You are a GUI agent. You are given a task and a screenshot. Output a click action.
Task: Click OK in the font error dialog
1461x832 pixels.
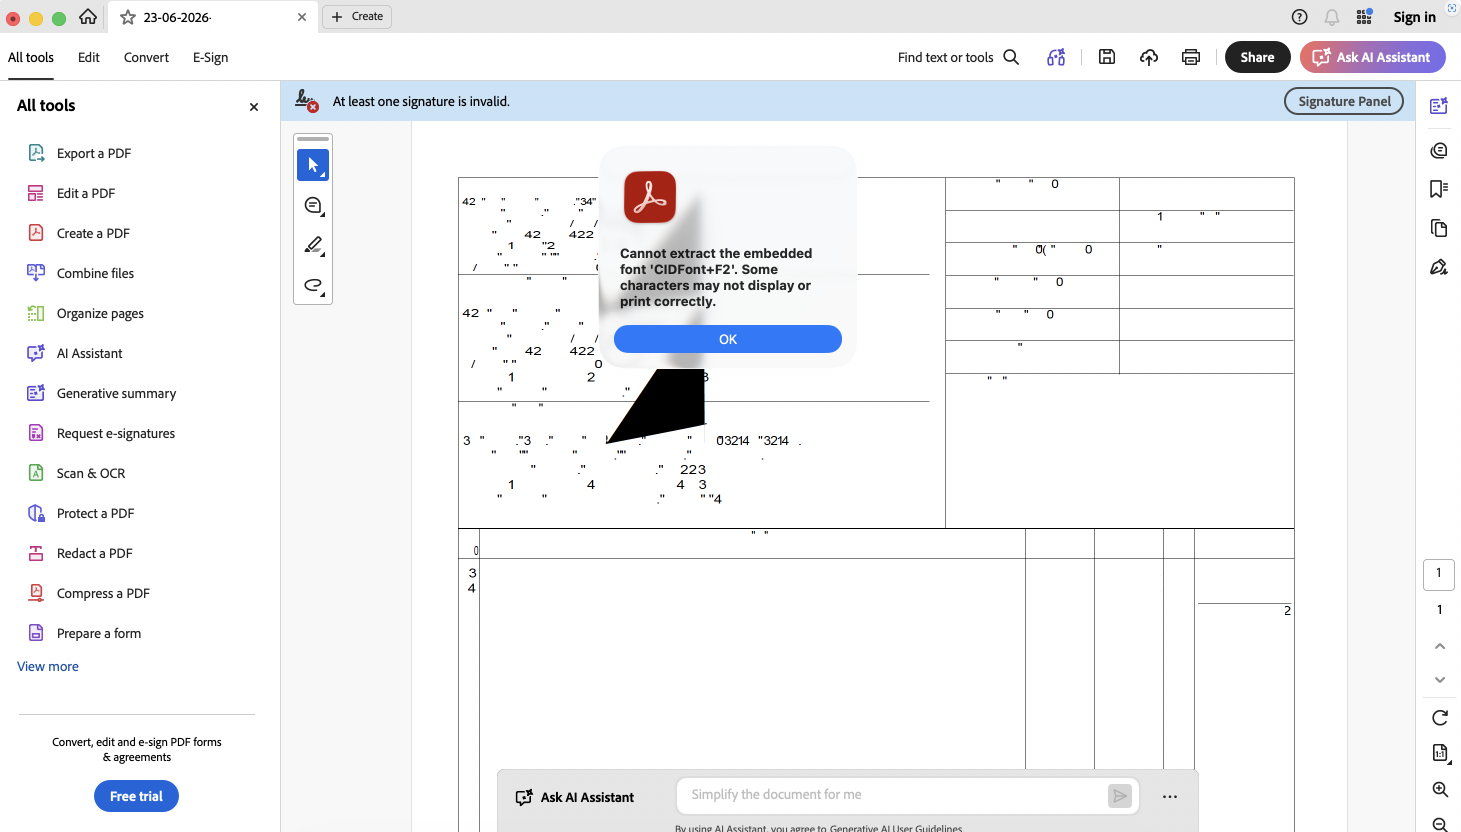[x=728, y=339]
